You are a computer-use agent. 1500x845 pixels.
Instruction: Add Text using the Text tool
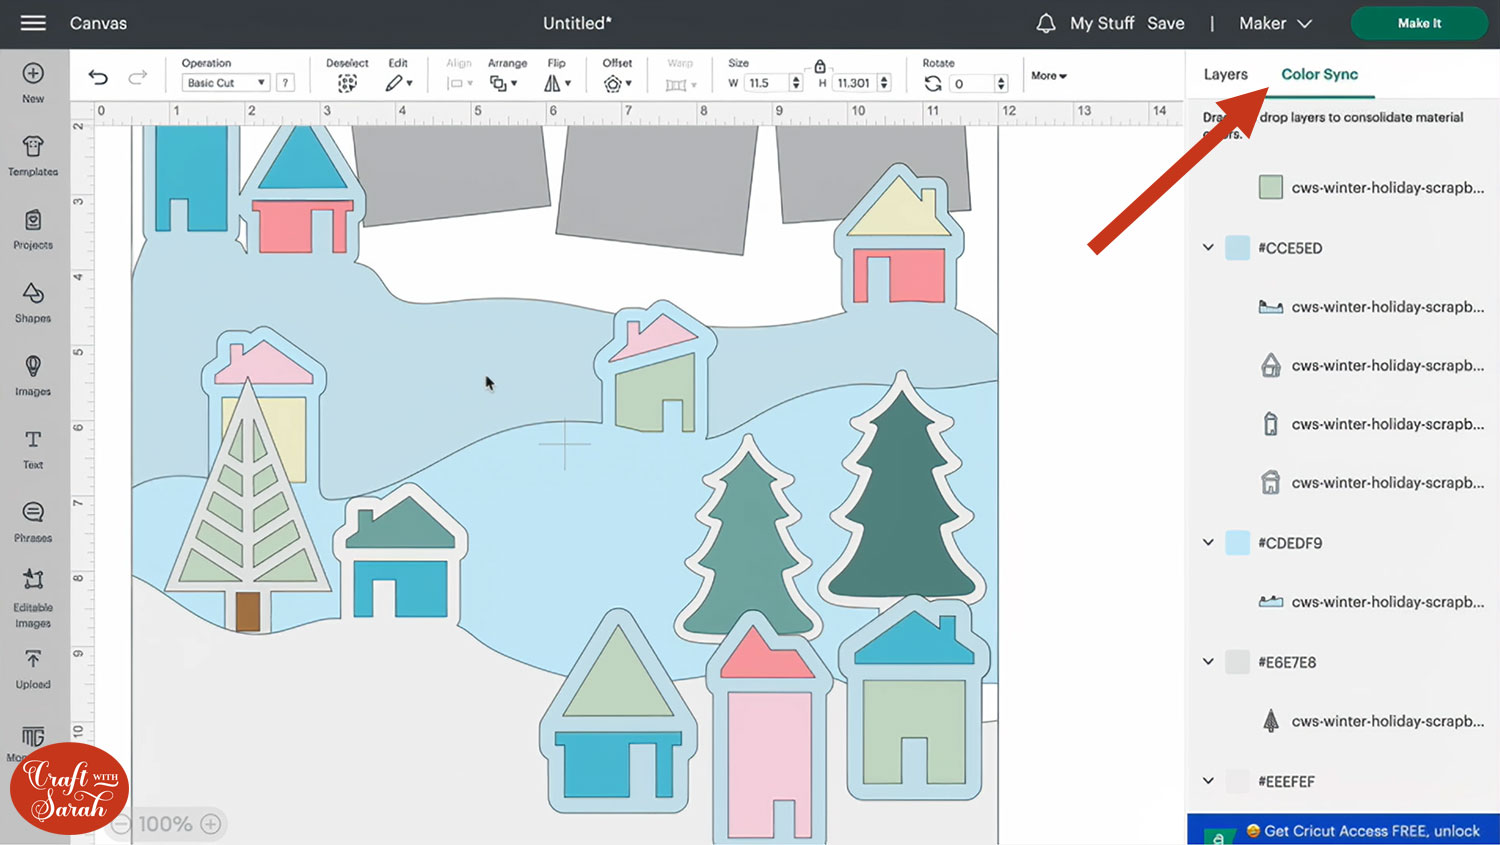33,448
